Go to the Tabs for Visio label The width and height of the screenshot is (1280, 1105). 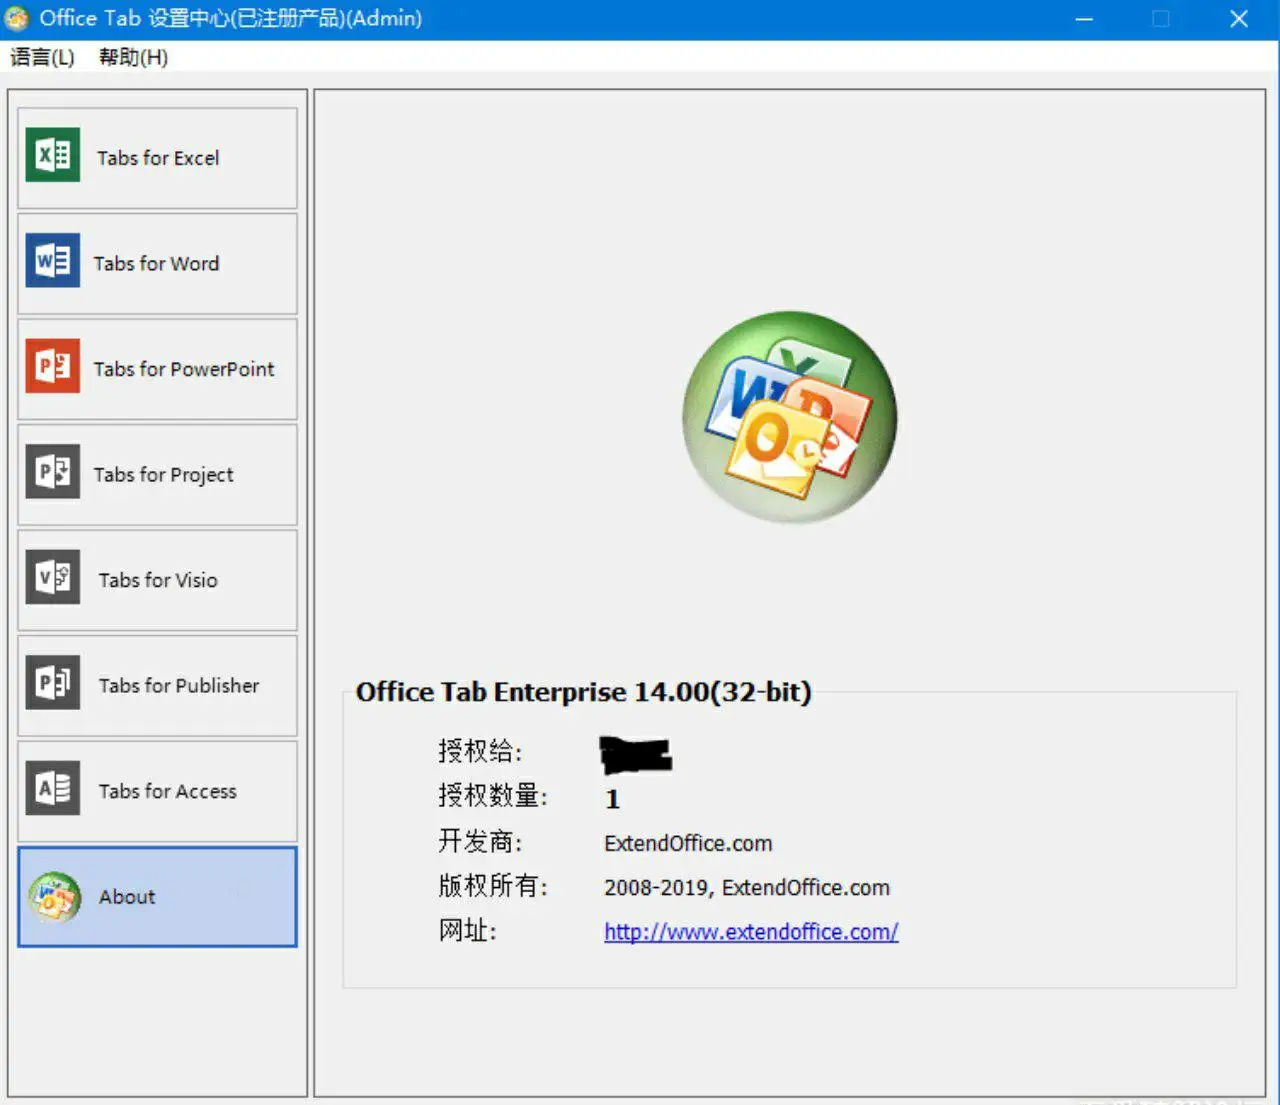coord(158,580)
